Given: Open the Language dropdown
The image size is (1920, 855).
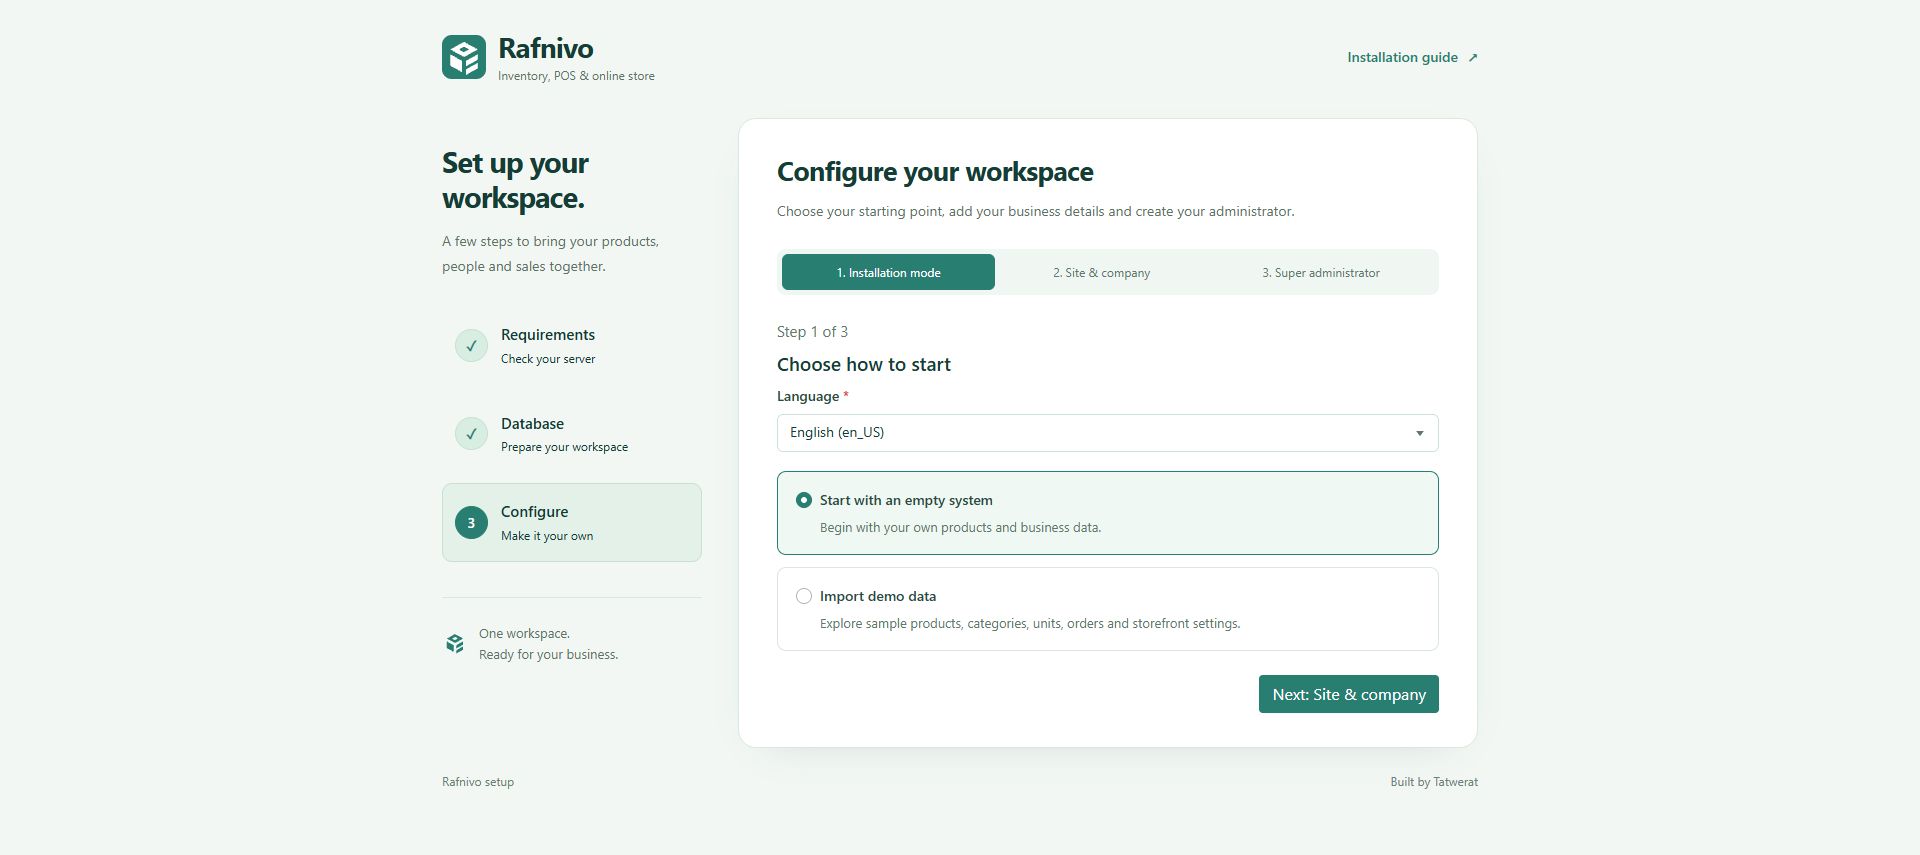Looking at the screenshot, I should pos(1108,433).
